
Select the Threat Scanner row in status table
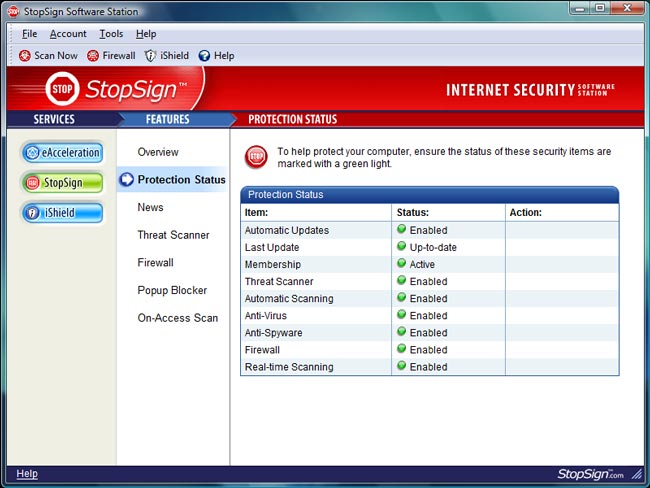tap(279, 282)
